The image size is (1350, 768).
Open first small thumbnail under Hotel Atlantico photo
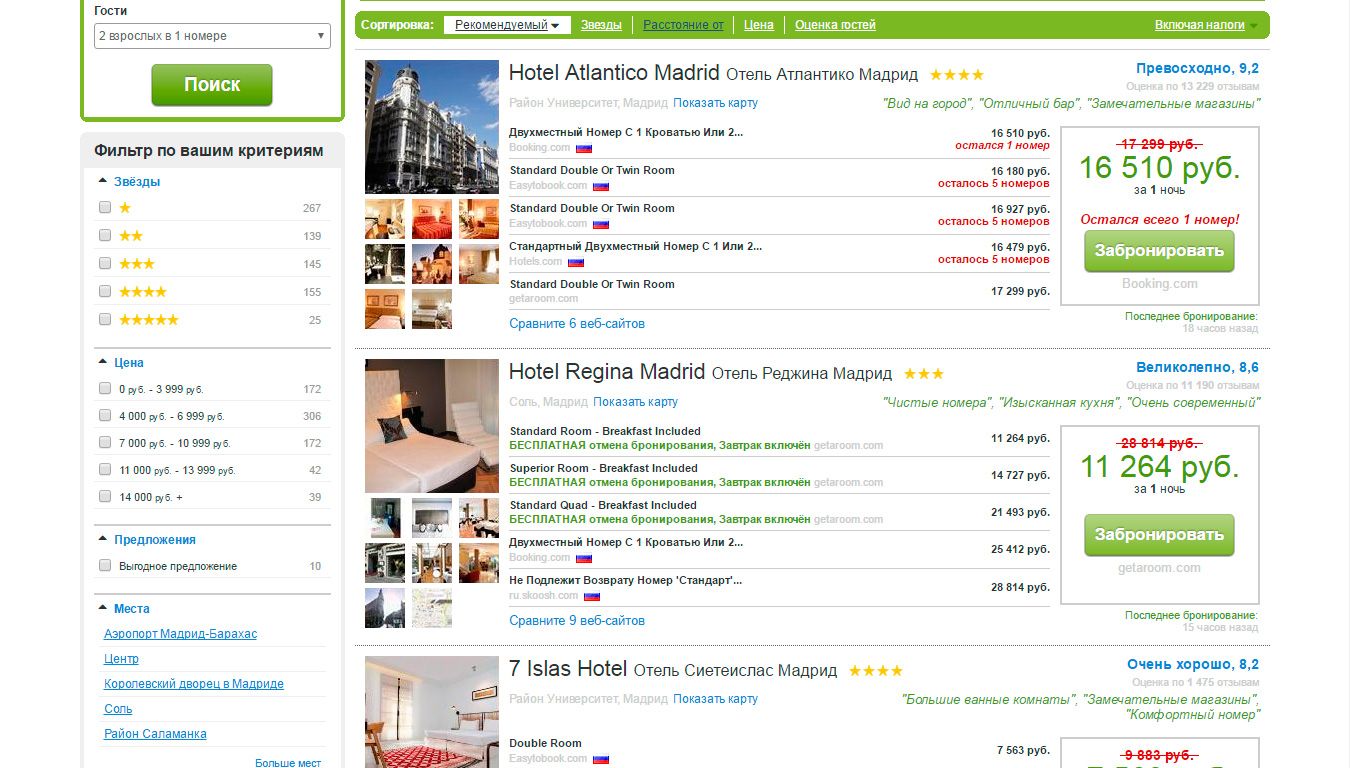tap(385, 219)
